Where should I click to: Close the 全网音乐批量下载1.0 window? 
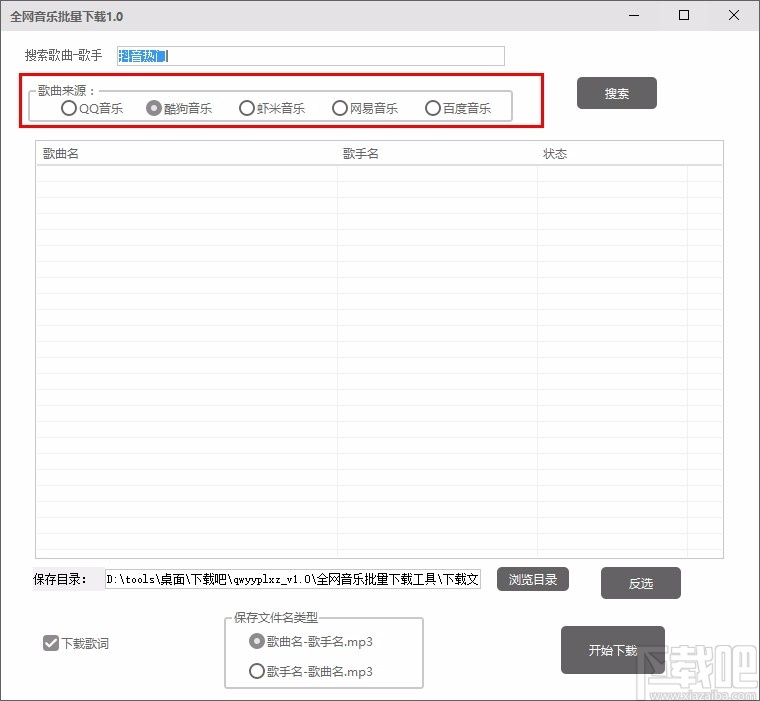point(734,16)
